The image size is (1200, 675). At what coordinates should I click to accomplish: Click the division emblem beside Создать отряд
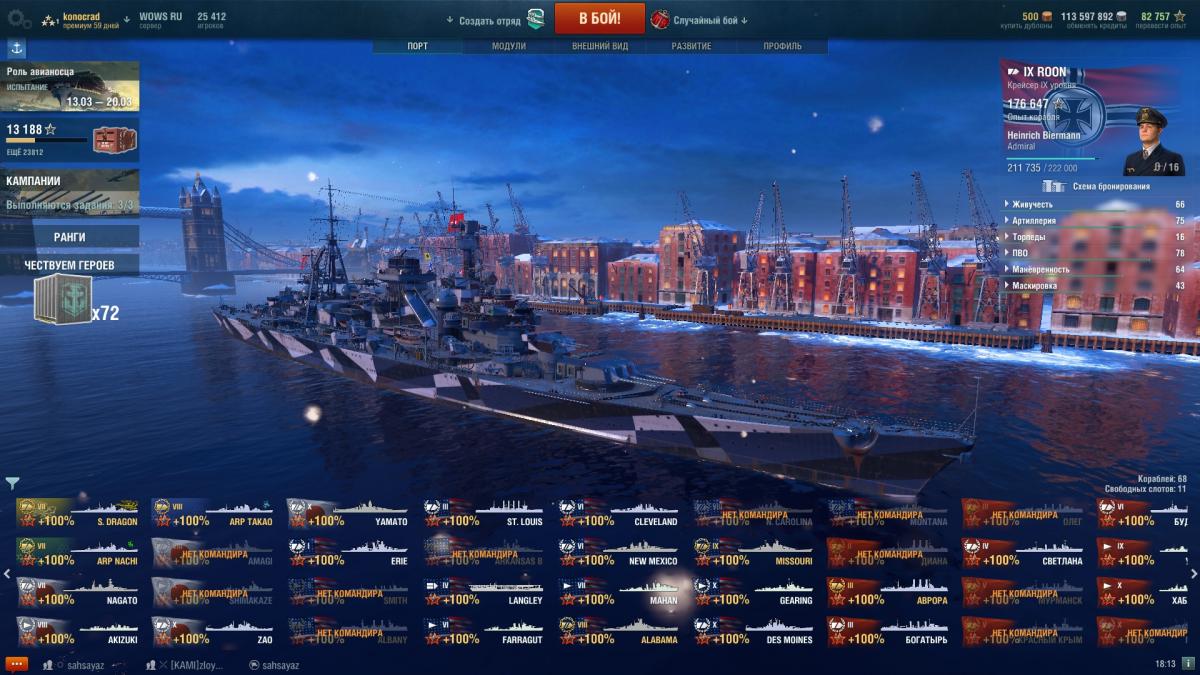coord(536,19)
